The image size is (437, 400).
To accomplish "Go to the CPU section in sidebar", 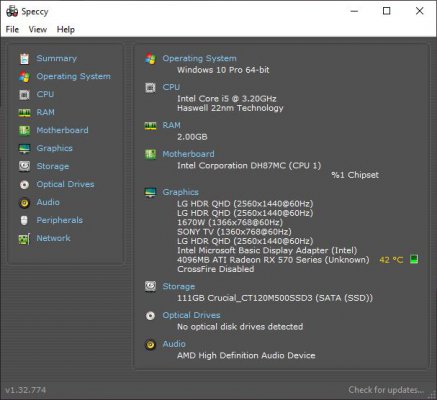I will click(x=45, y=95).
